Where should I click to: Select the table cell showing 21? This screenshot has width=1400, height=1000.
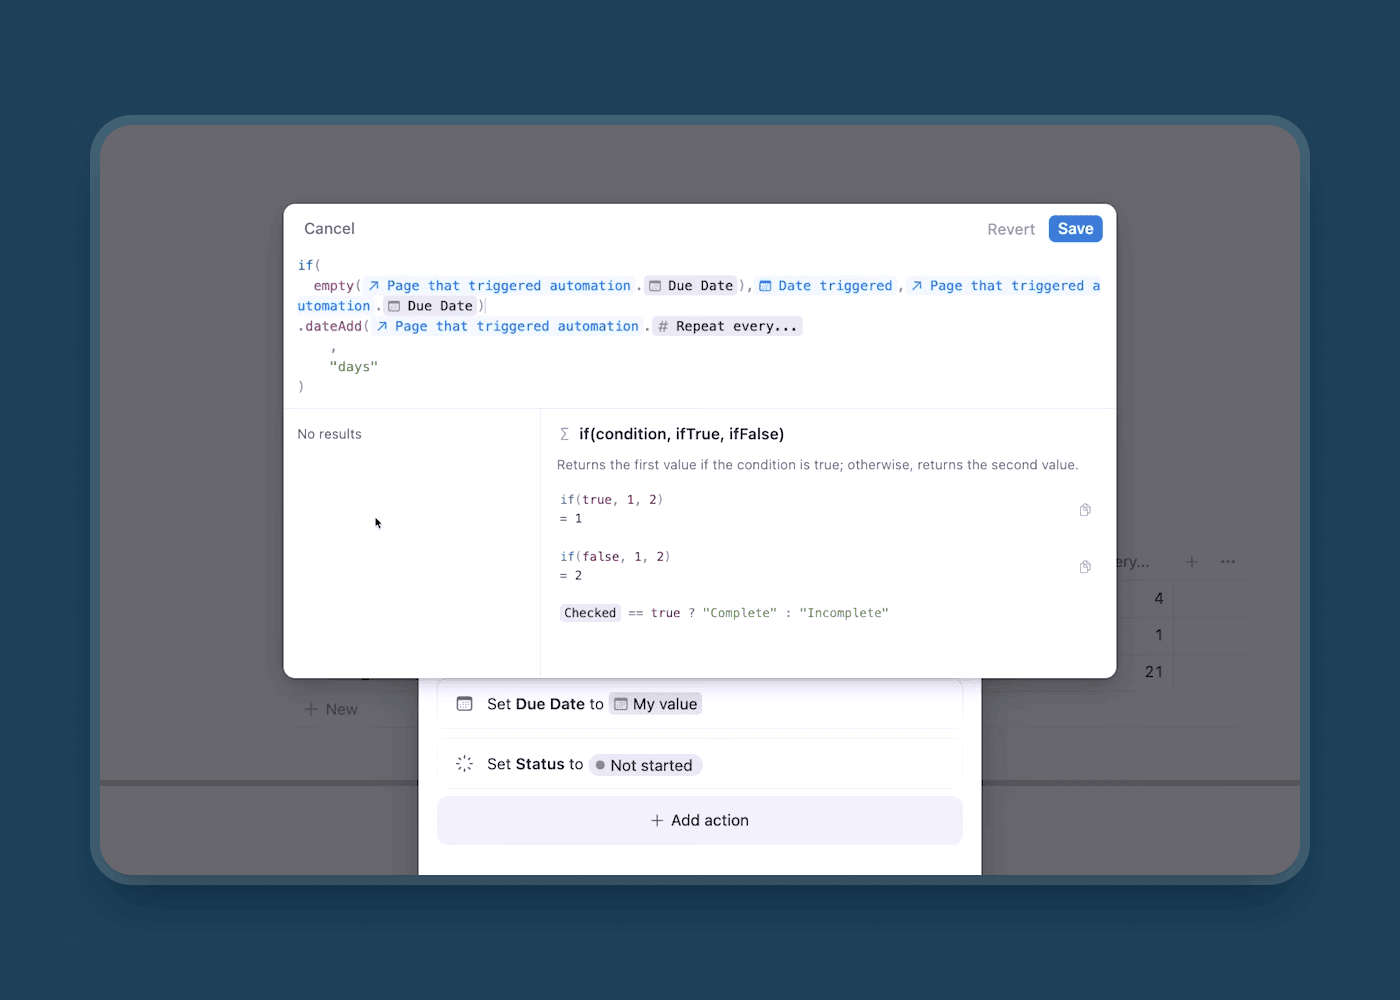click(1153, 672)
